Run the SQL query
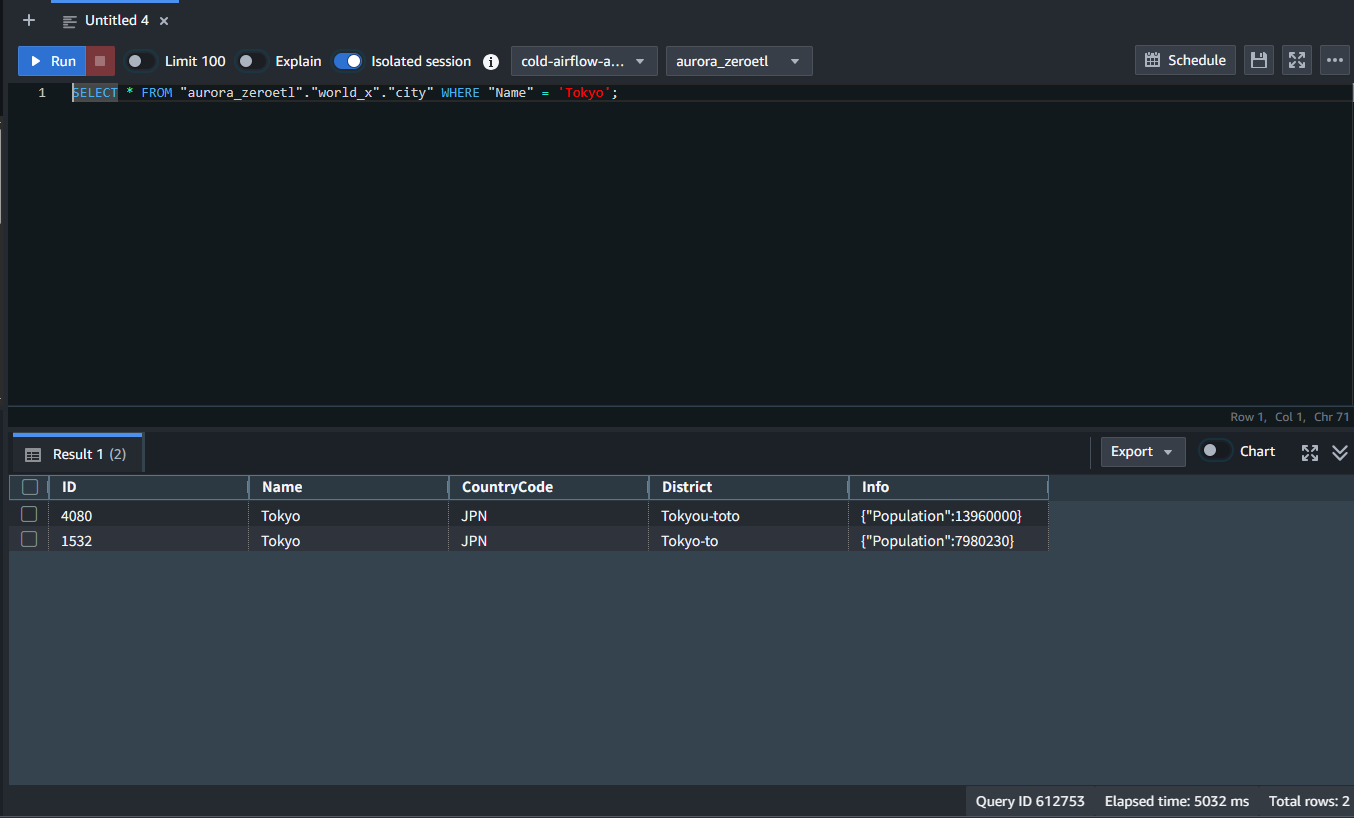 click(x=52, y=61)
